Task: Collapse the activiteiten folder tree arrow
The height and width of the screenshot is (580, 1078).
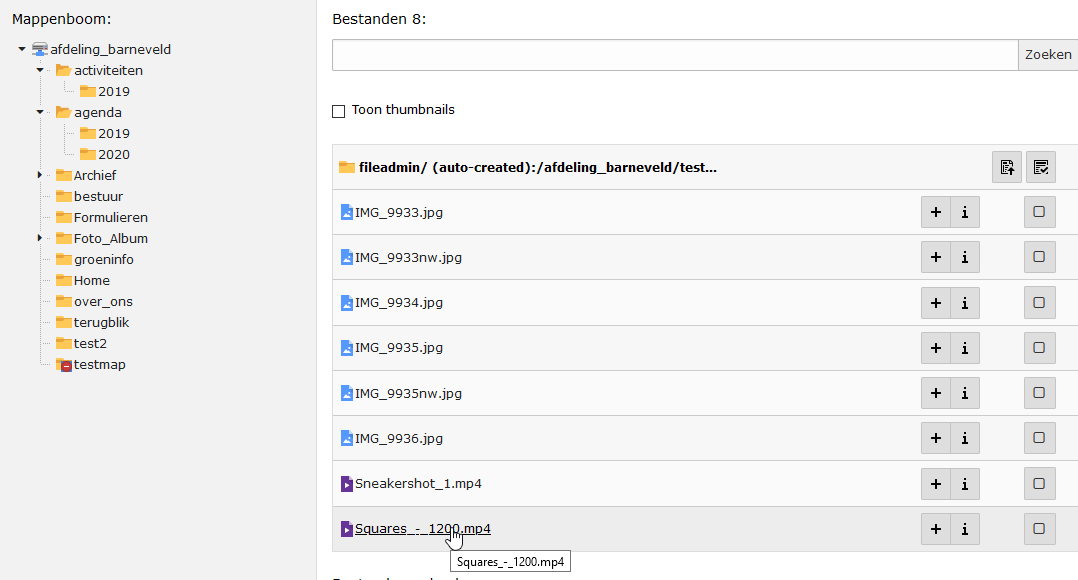Action: point(41,70)
